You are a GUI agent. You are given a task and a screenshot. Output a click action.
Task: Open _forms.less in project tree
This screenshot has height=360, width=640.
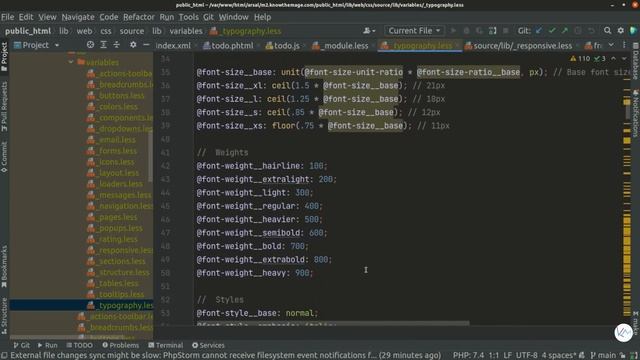click(112, 151)
